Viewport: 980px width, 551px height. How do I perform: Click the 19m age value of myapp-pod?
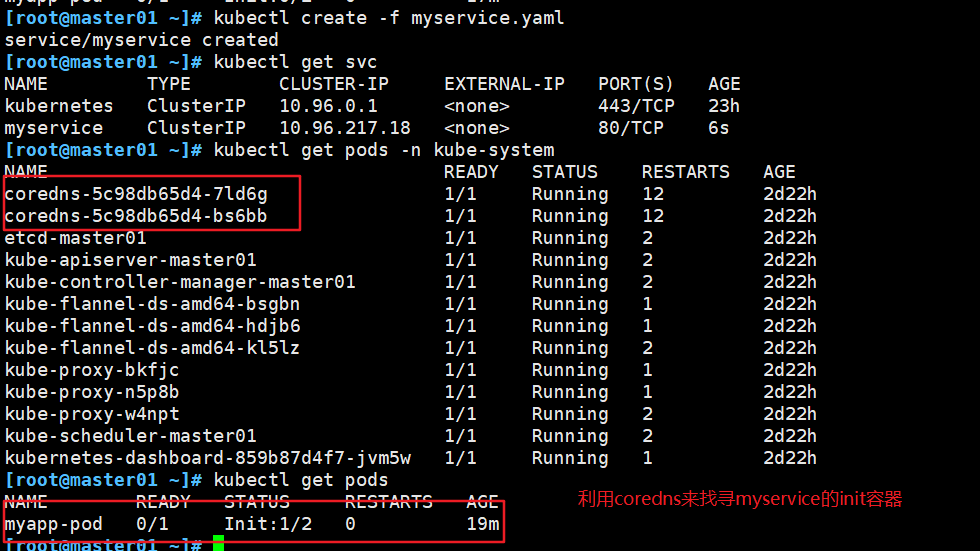tap(482, 524)
